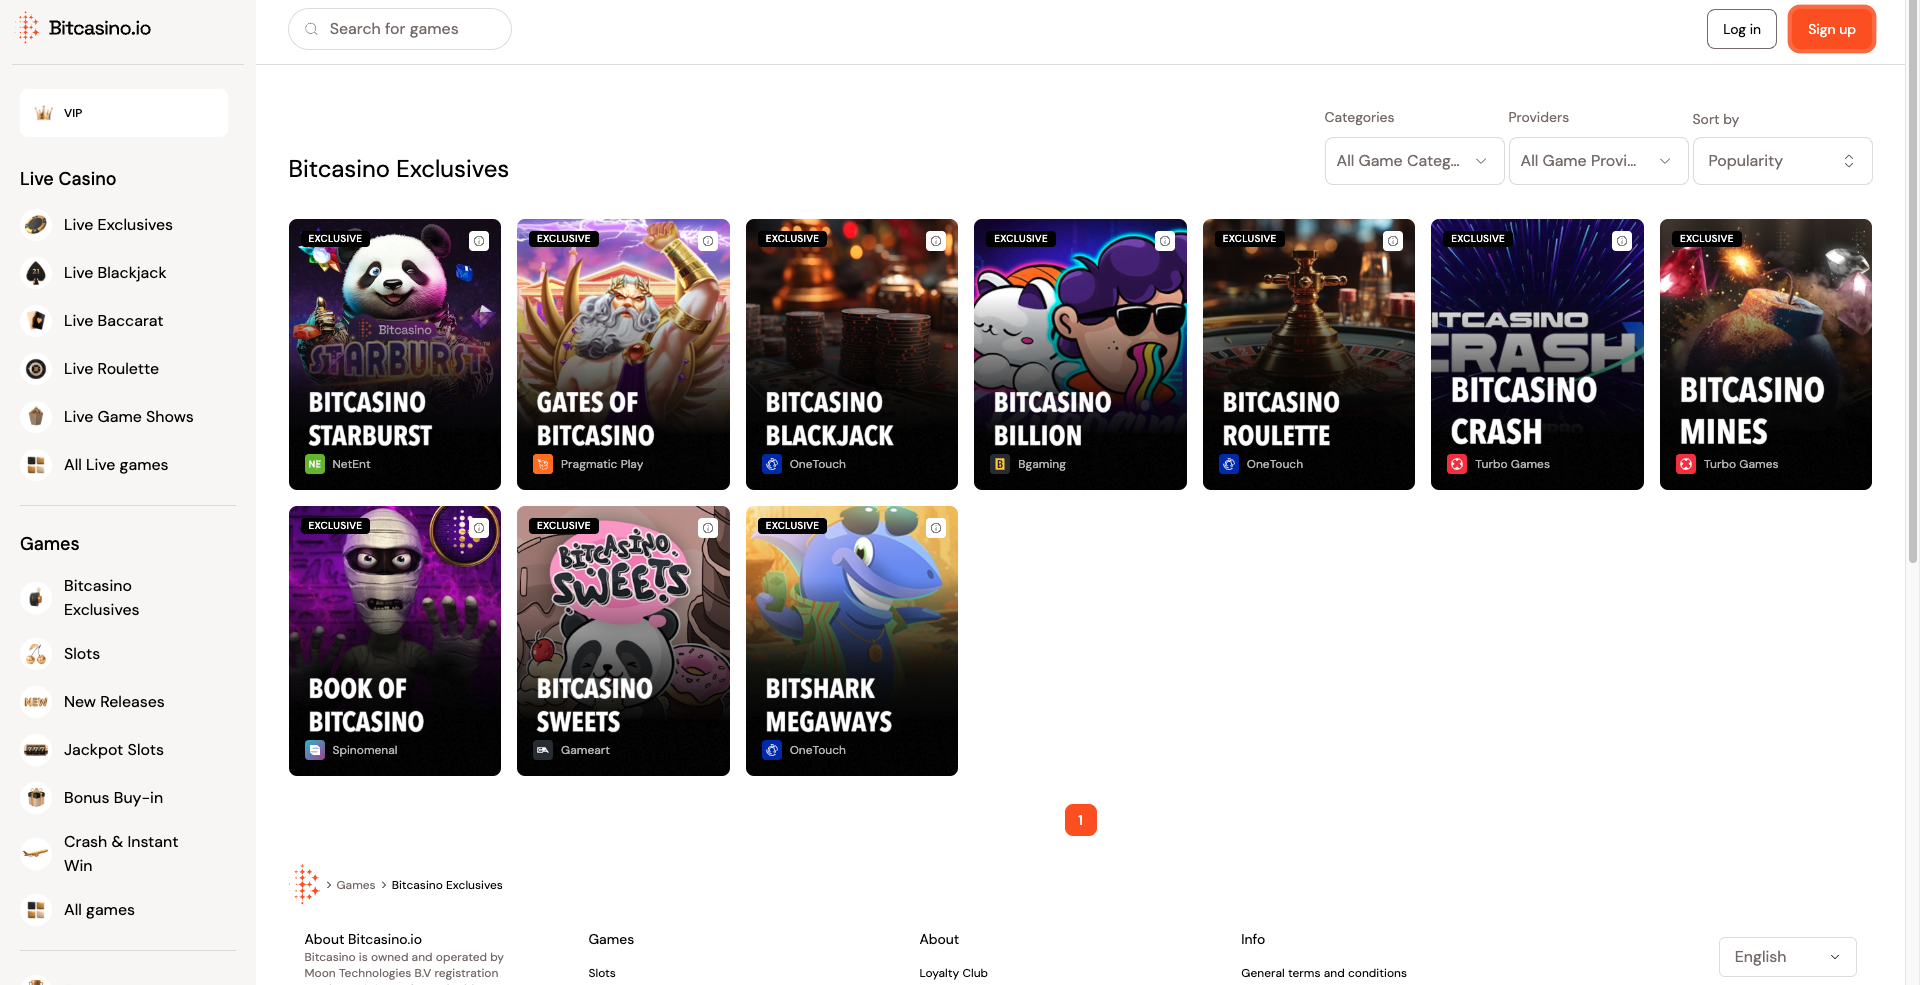
Task: Click the Search for games field
Action: point(400,29)
